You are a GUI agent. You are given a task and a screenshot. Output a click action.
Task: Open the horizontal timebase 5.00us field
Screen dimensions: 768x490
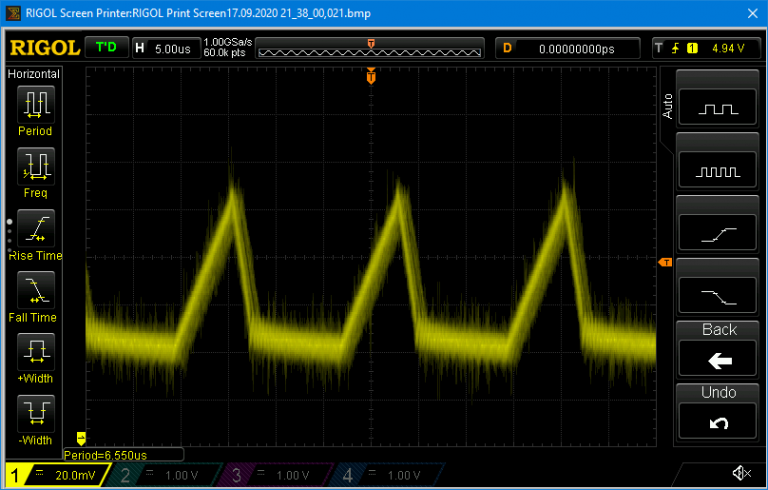(165, 48)
